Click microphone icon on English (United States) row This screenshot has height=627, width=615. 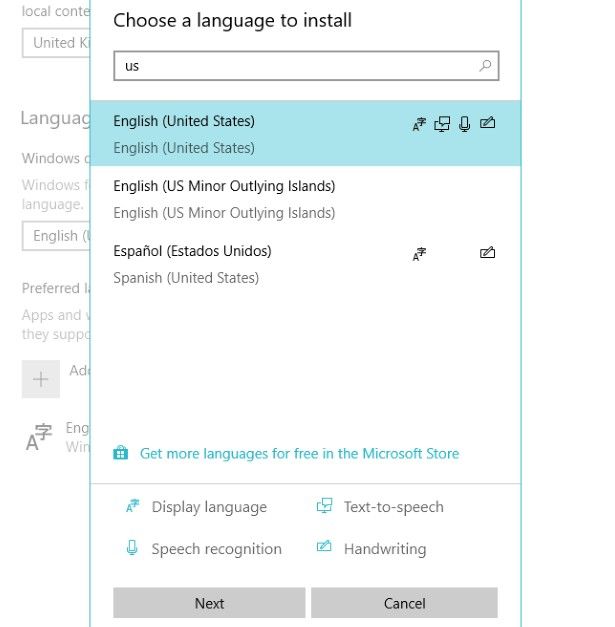pyautogui.click(x=464, y=125)
